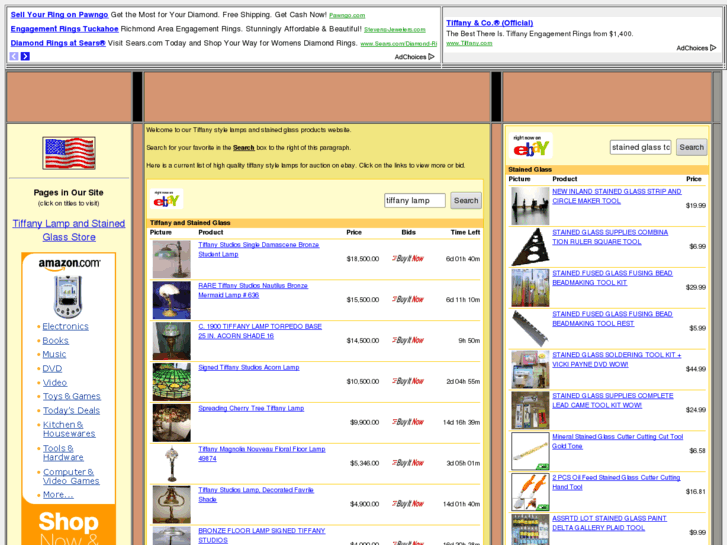727x545 pixels.
Task: Open Amazon Electronics category
Action: coord(65,327)
